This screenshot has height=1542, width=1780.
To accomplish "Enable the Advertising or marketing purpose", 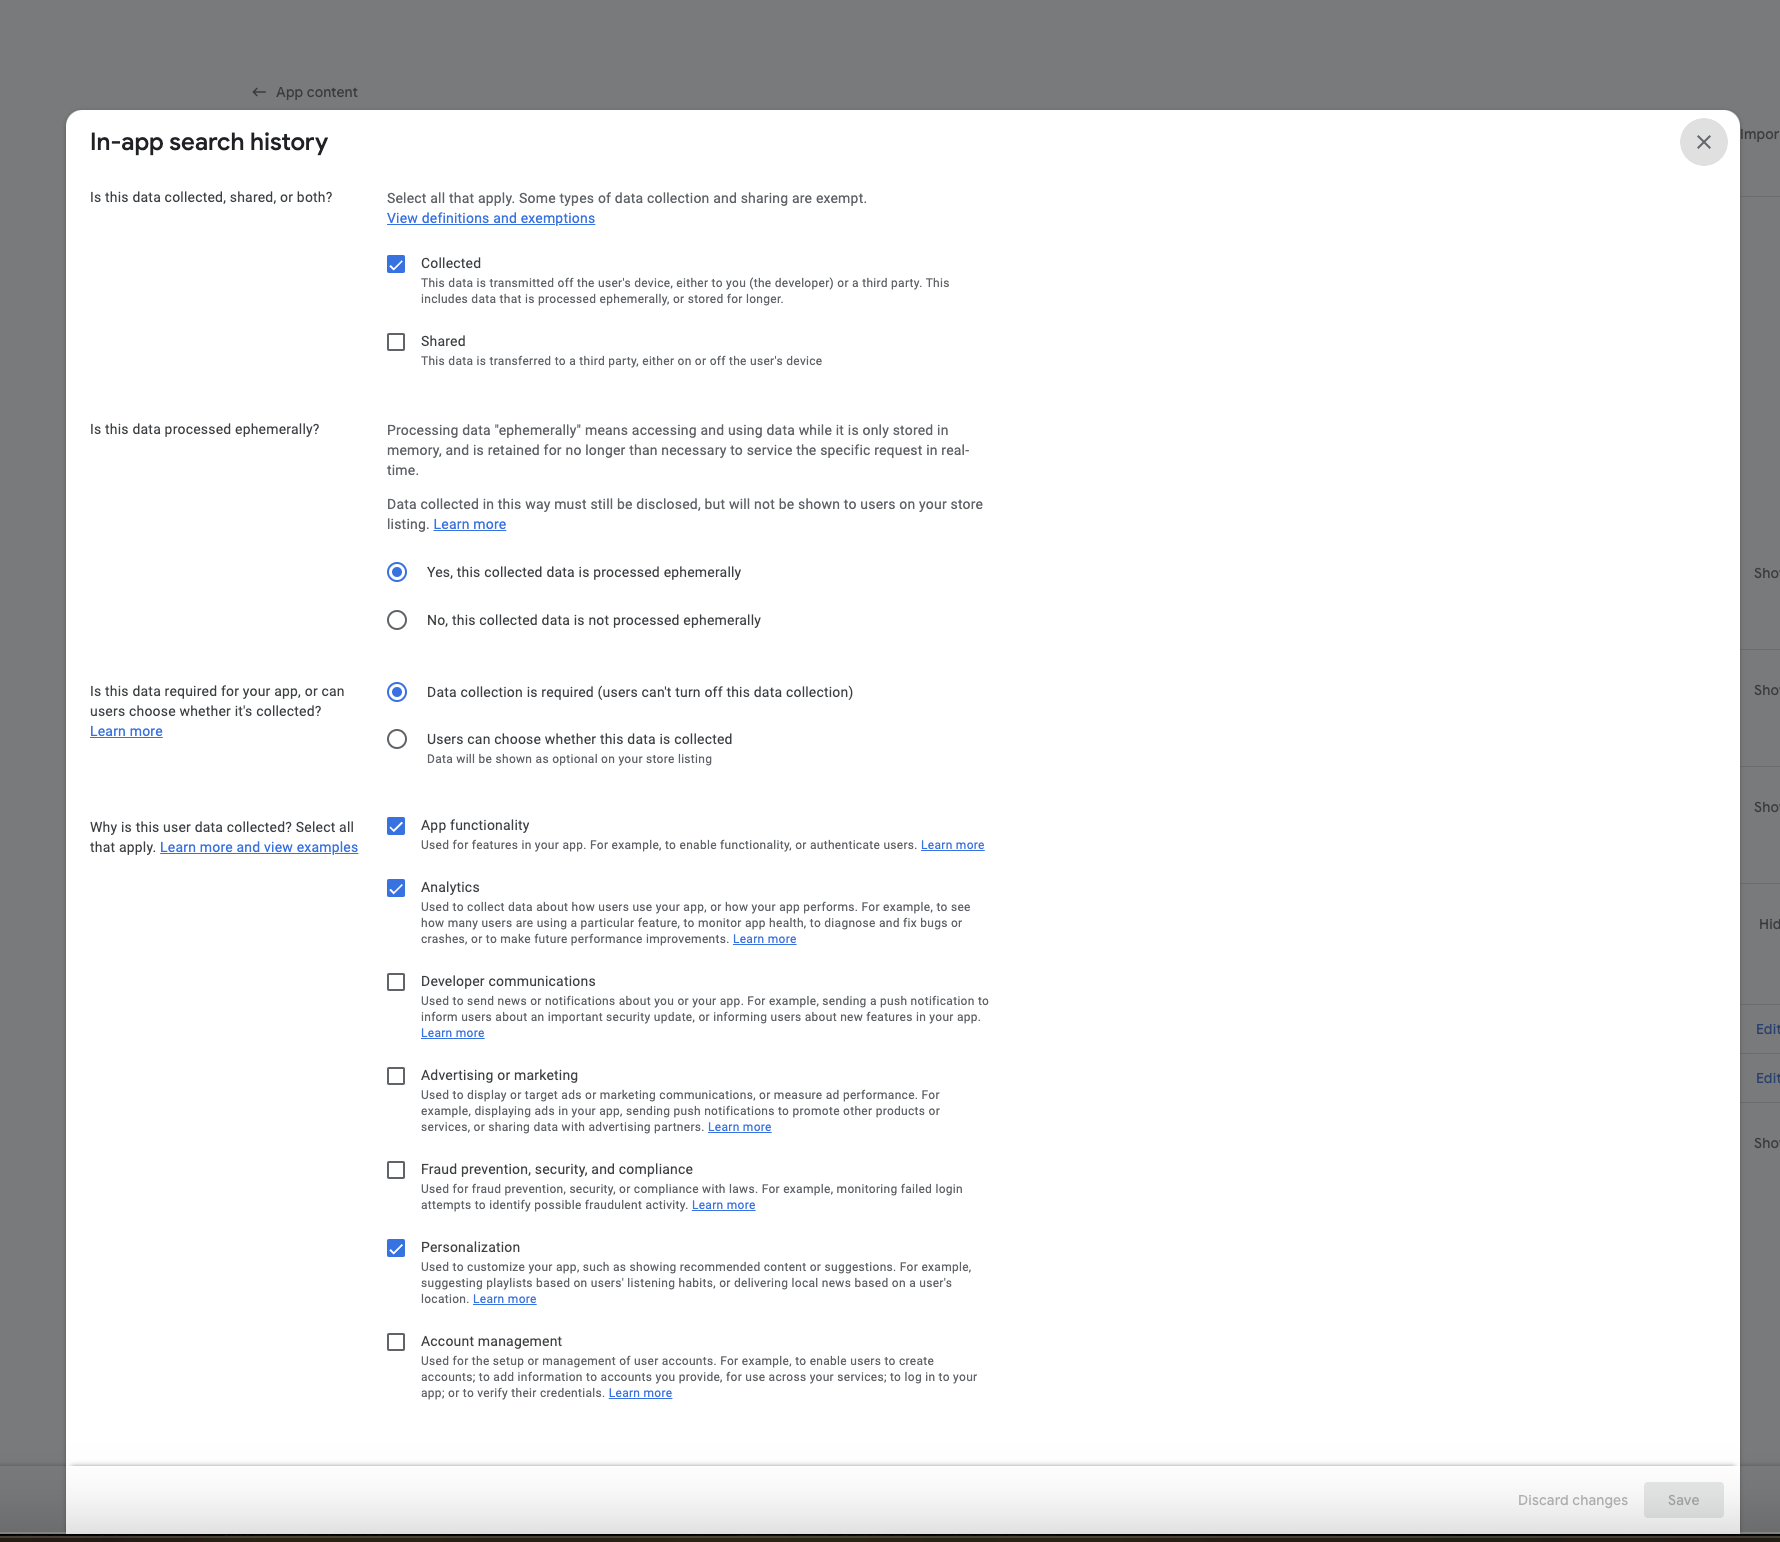I will (396, 1075).
